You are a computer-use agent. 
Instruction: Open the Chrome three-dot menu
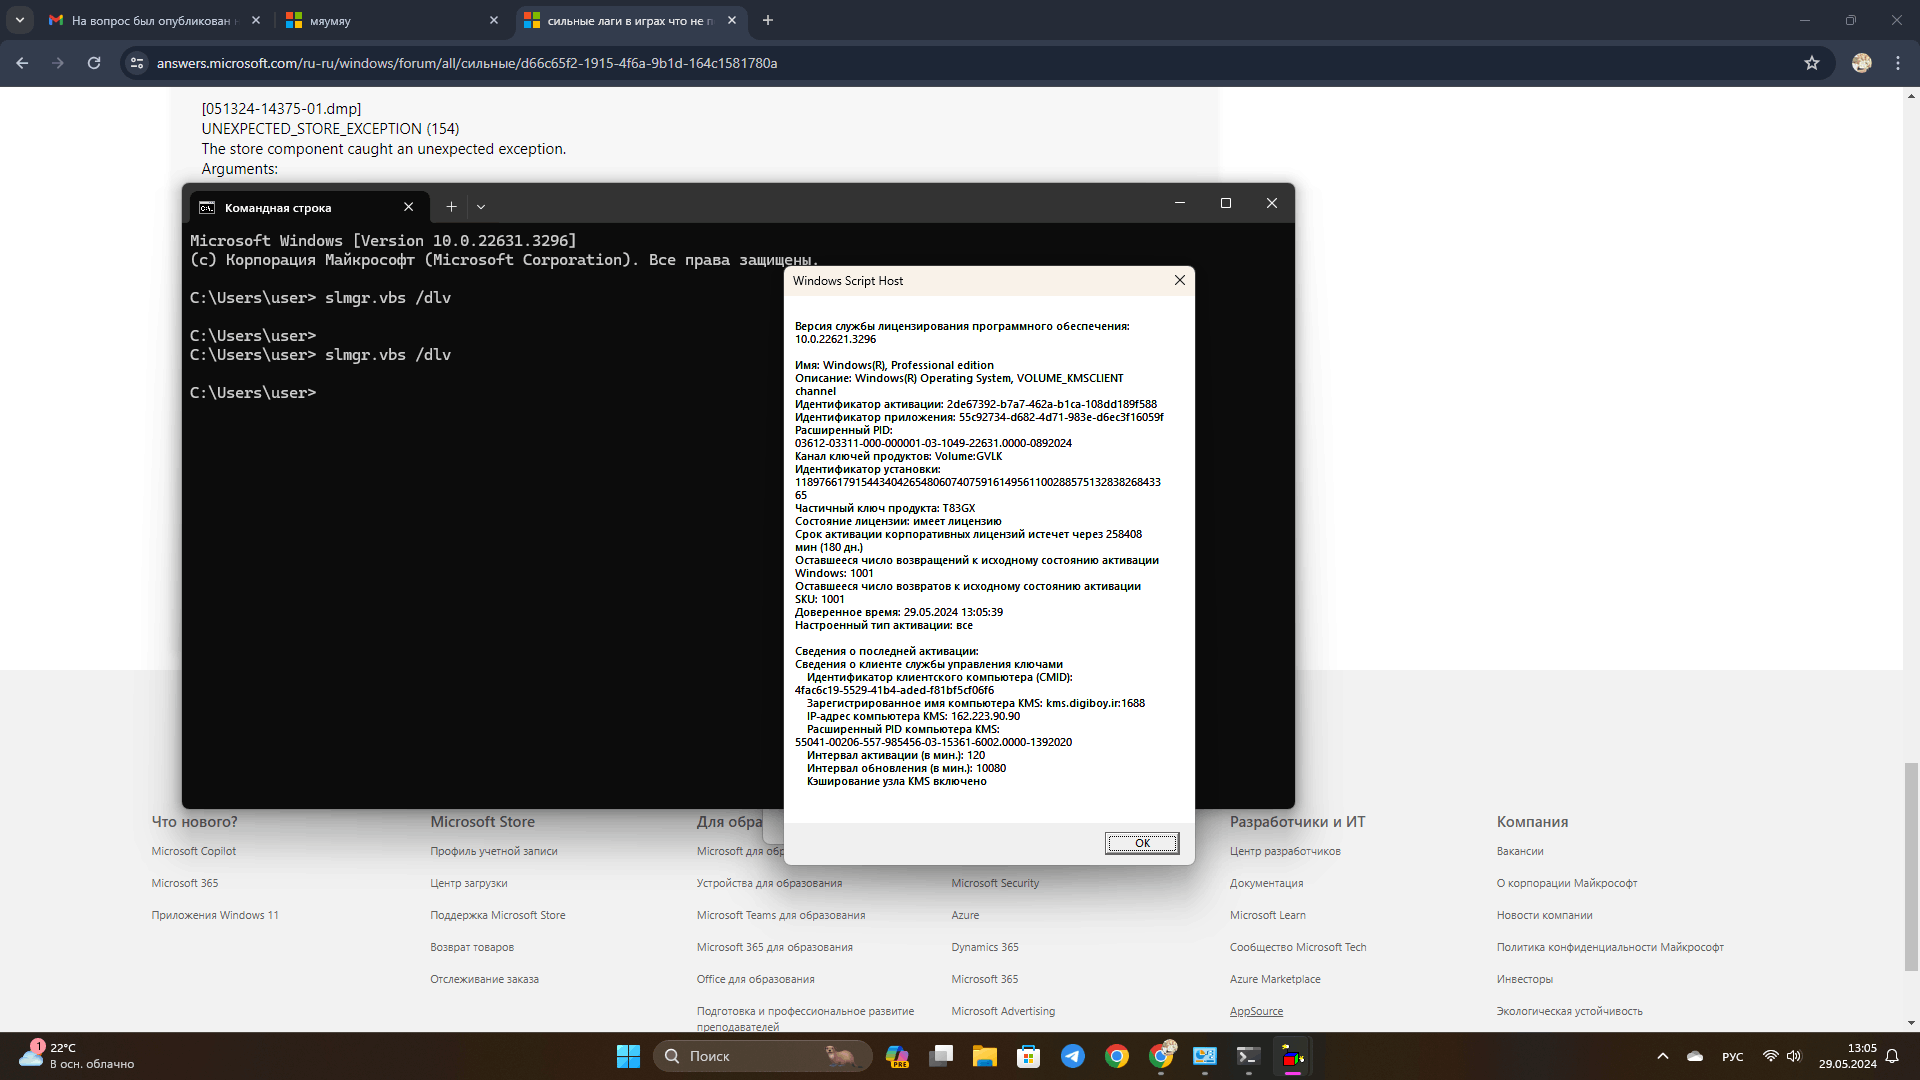tap(1898, 63)
